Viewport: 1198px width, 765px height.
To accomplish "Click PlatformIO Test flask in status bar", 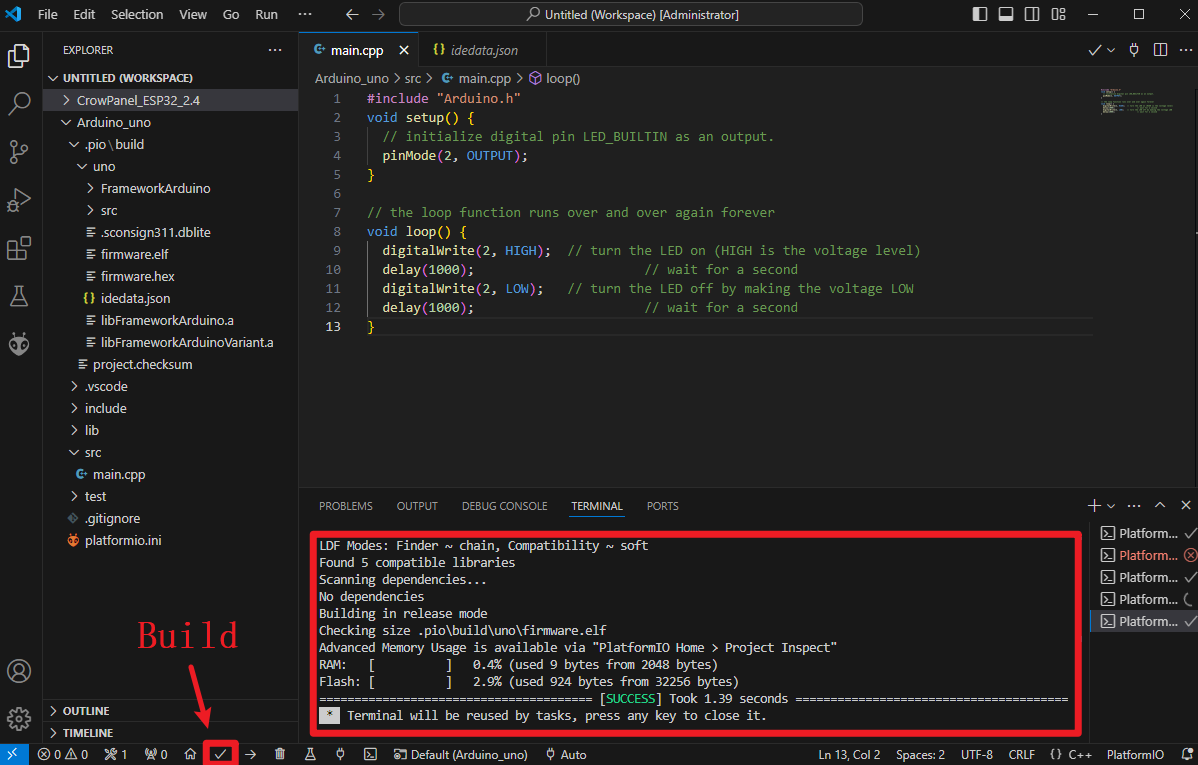I will pyautogui.click(x=310, y=754).
